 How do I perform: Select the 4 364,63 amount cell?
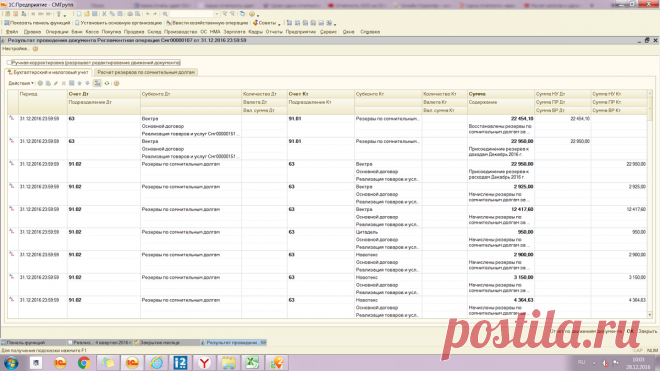500,300
